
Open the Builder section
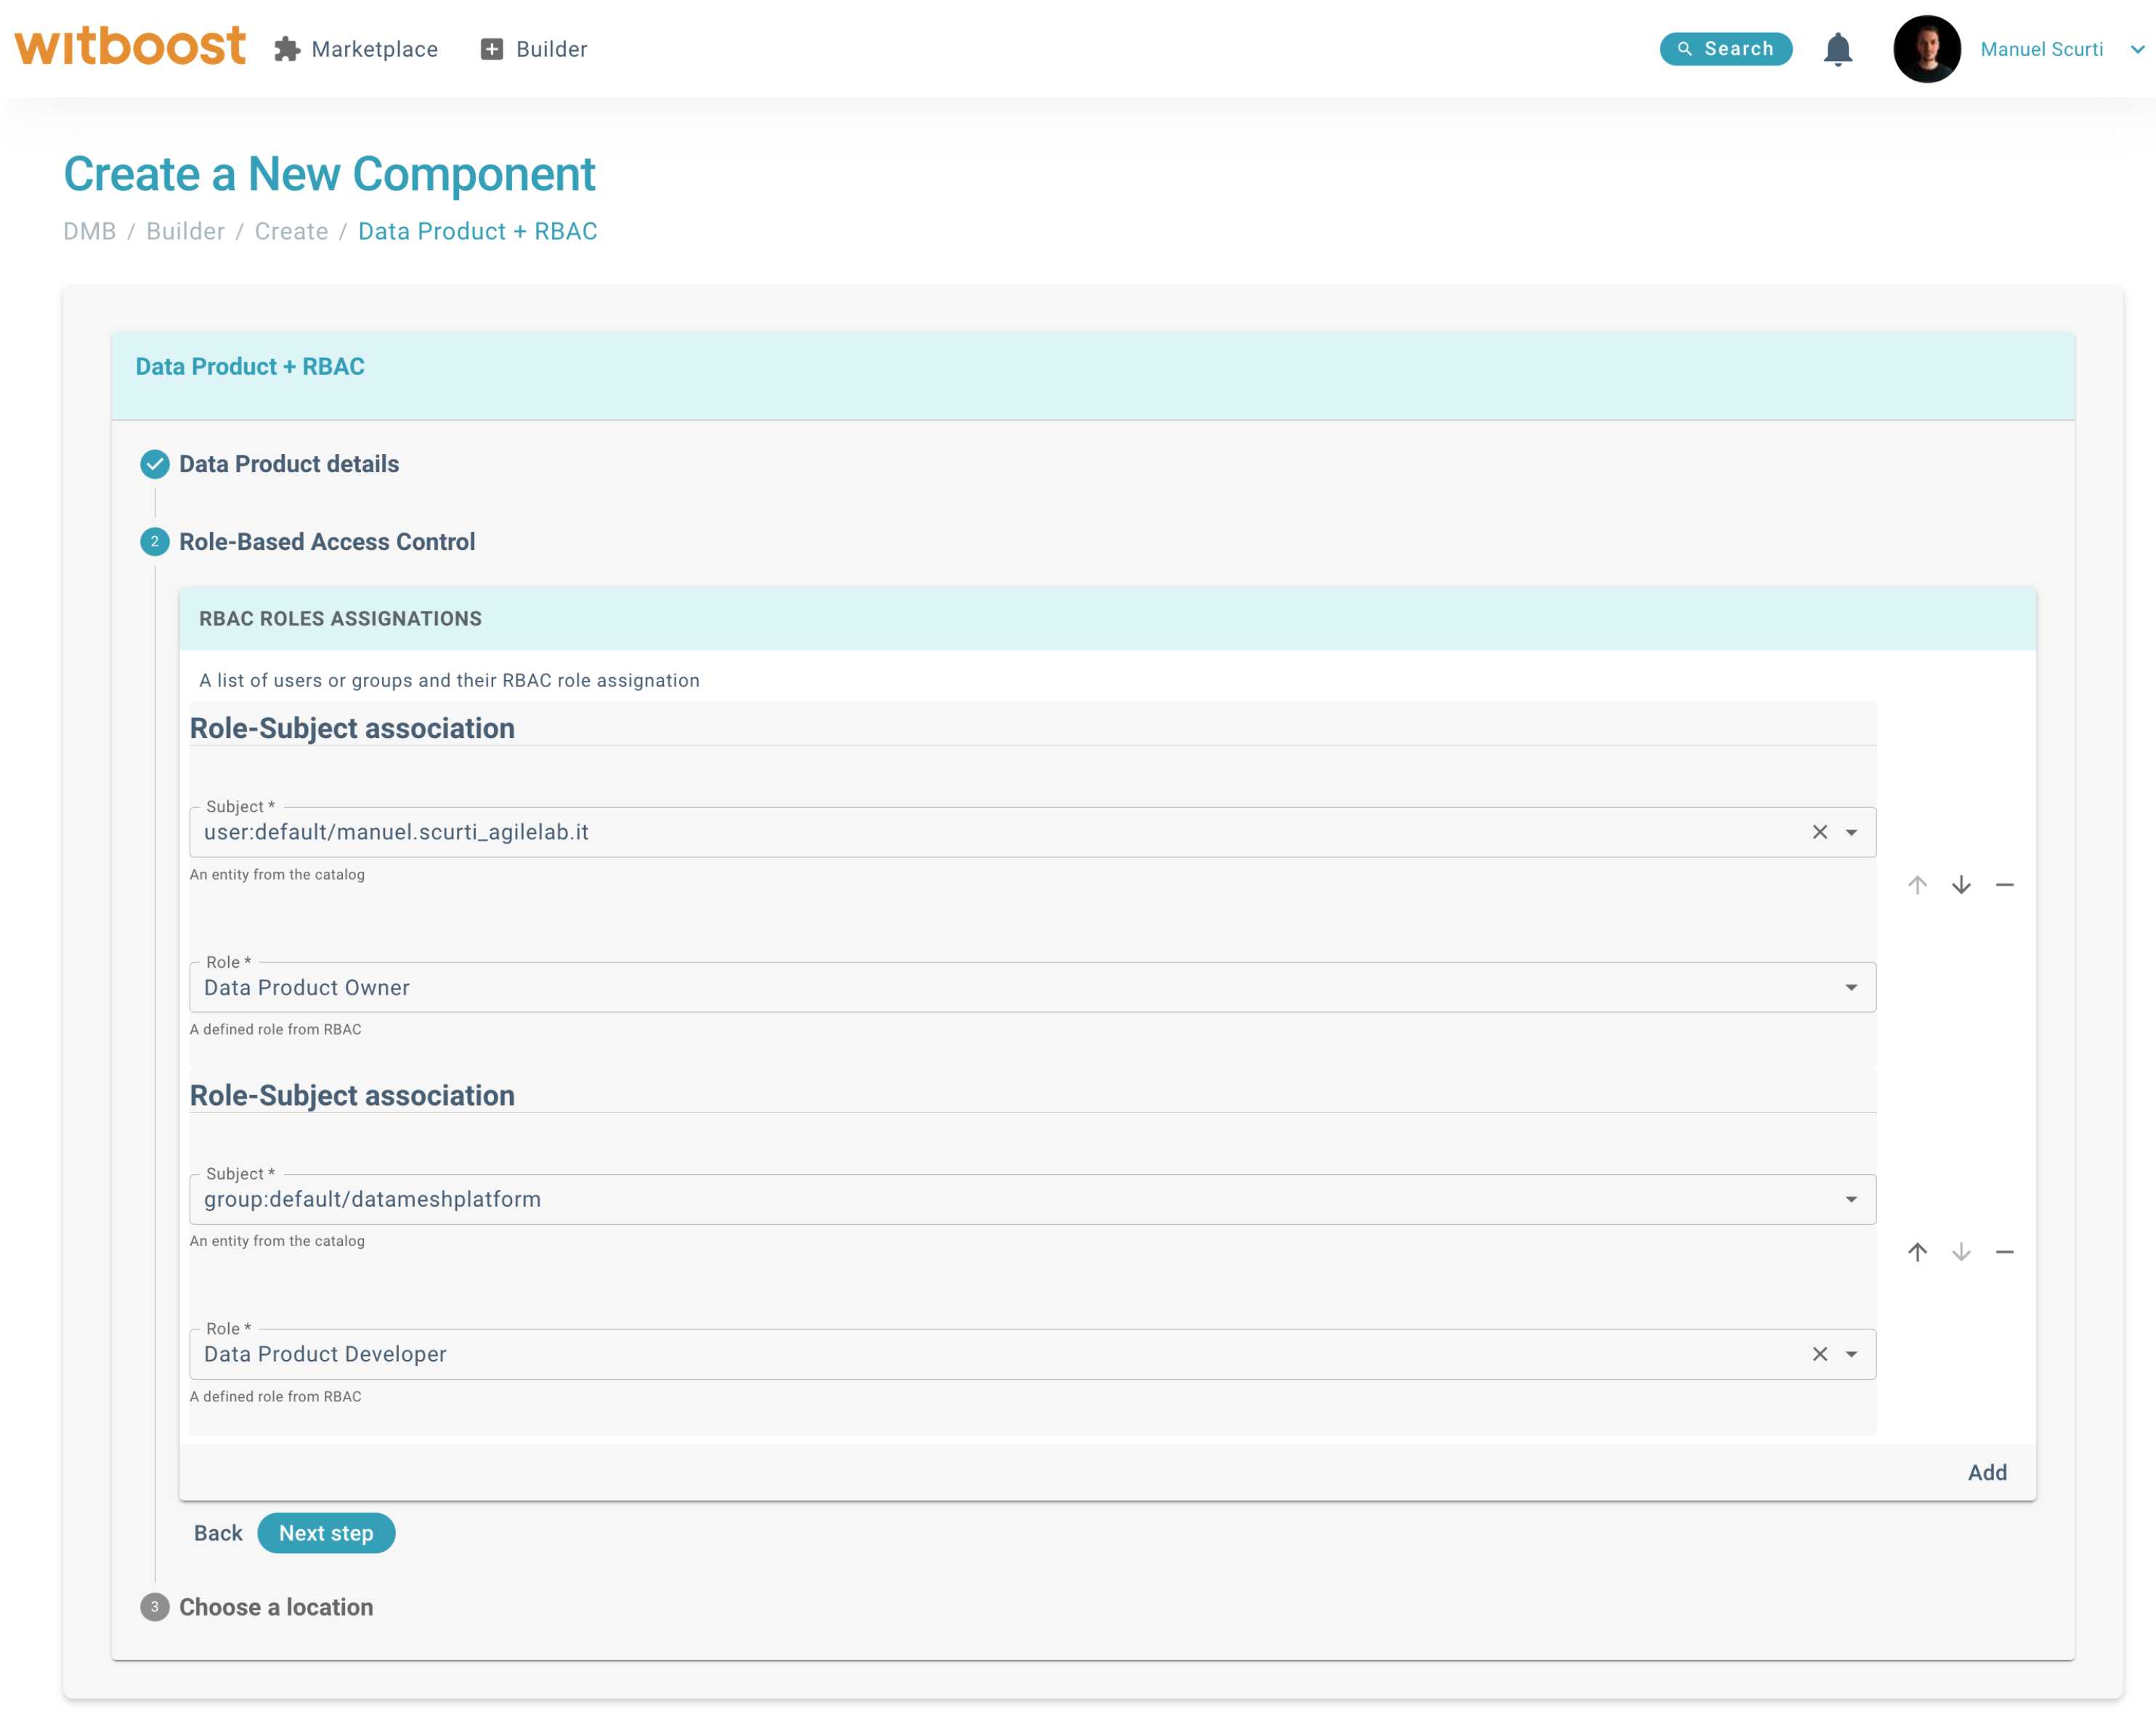533,49
